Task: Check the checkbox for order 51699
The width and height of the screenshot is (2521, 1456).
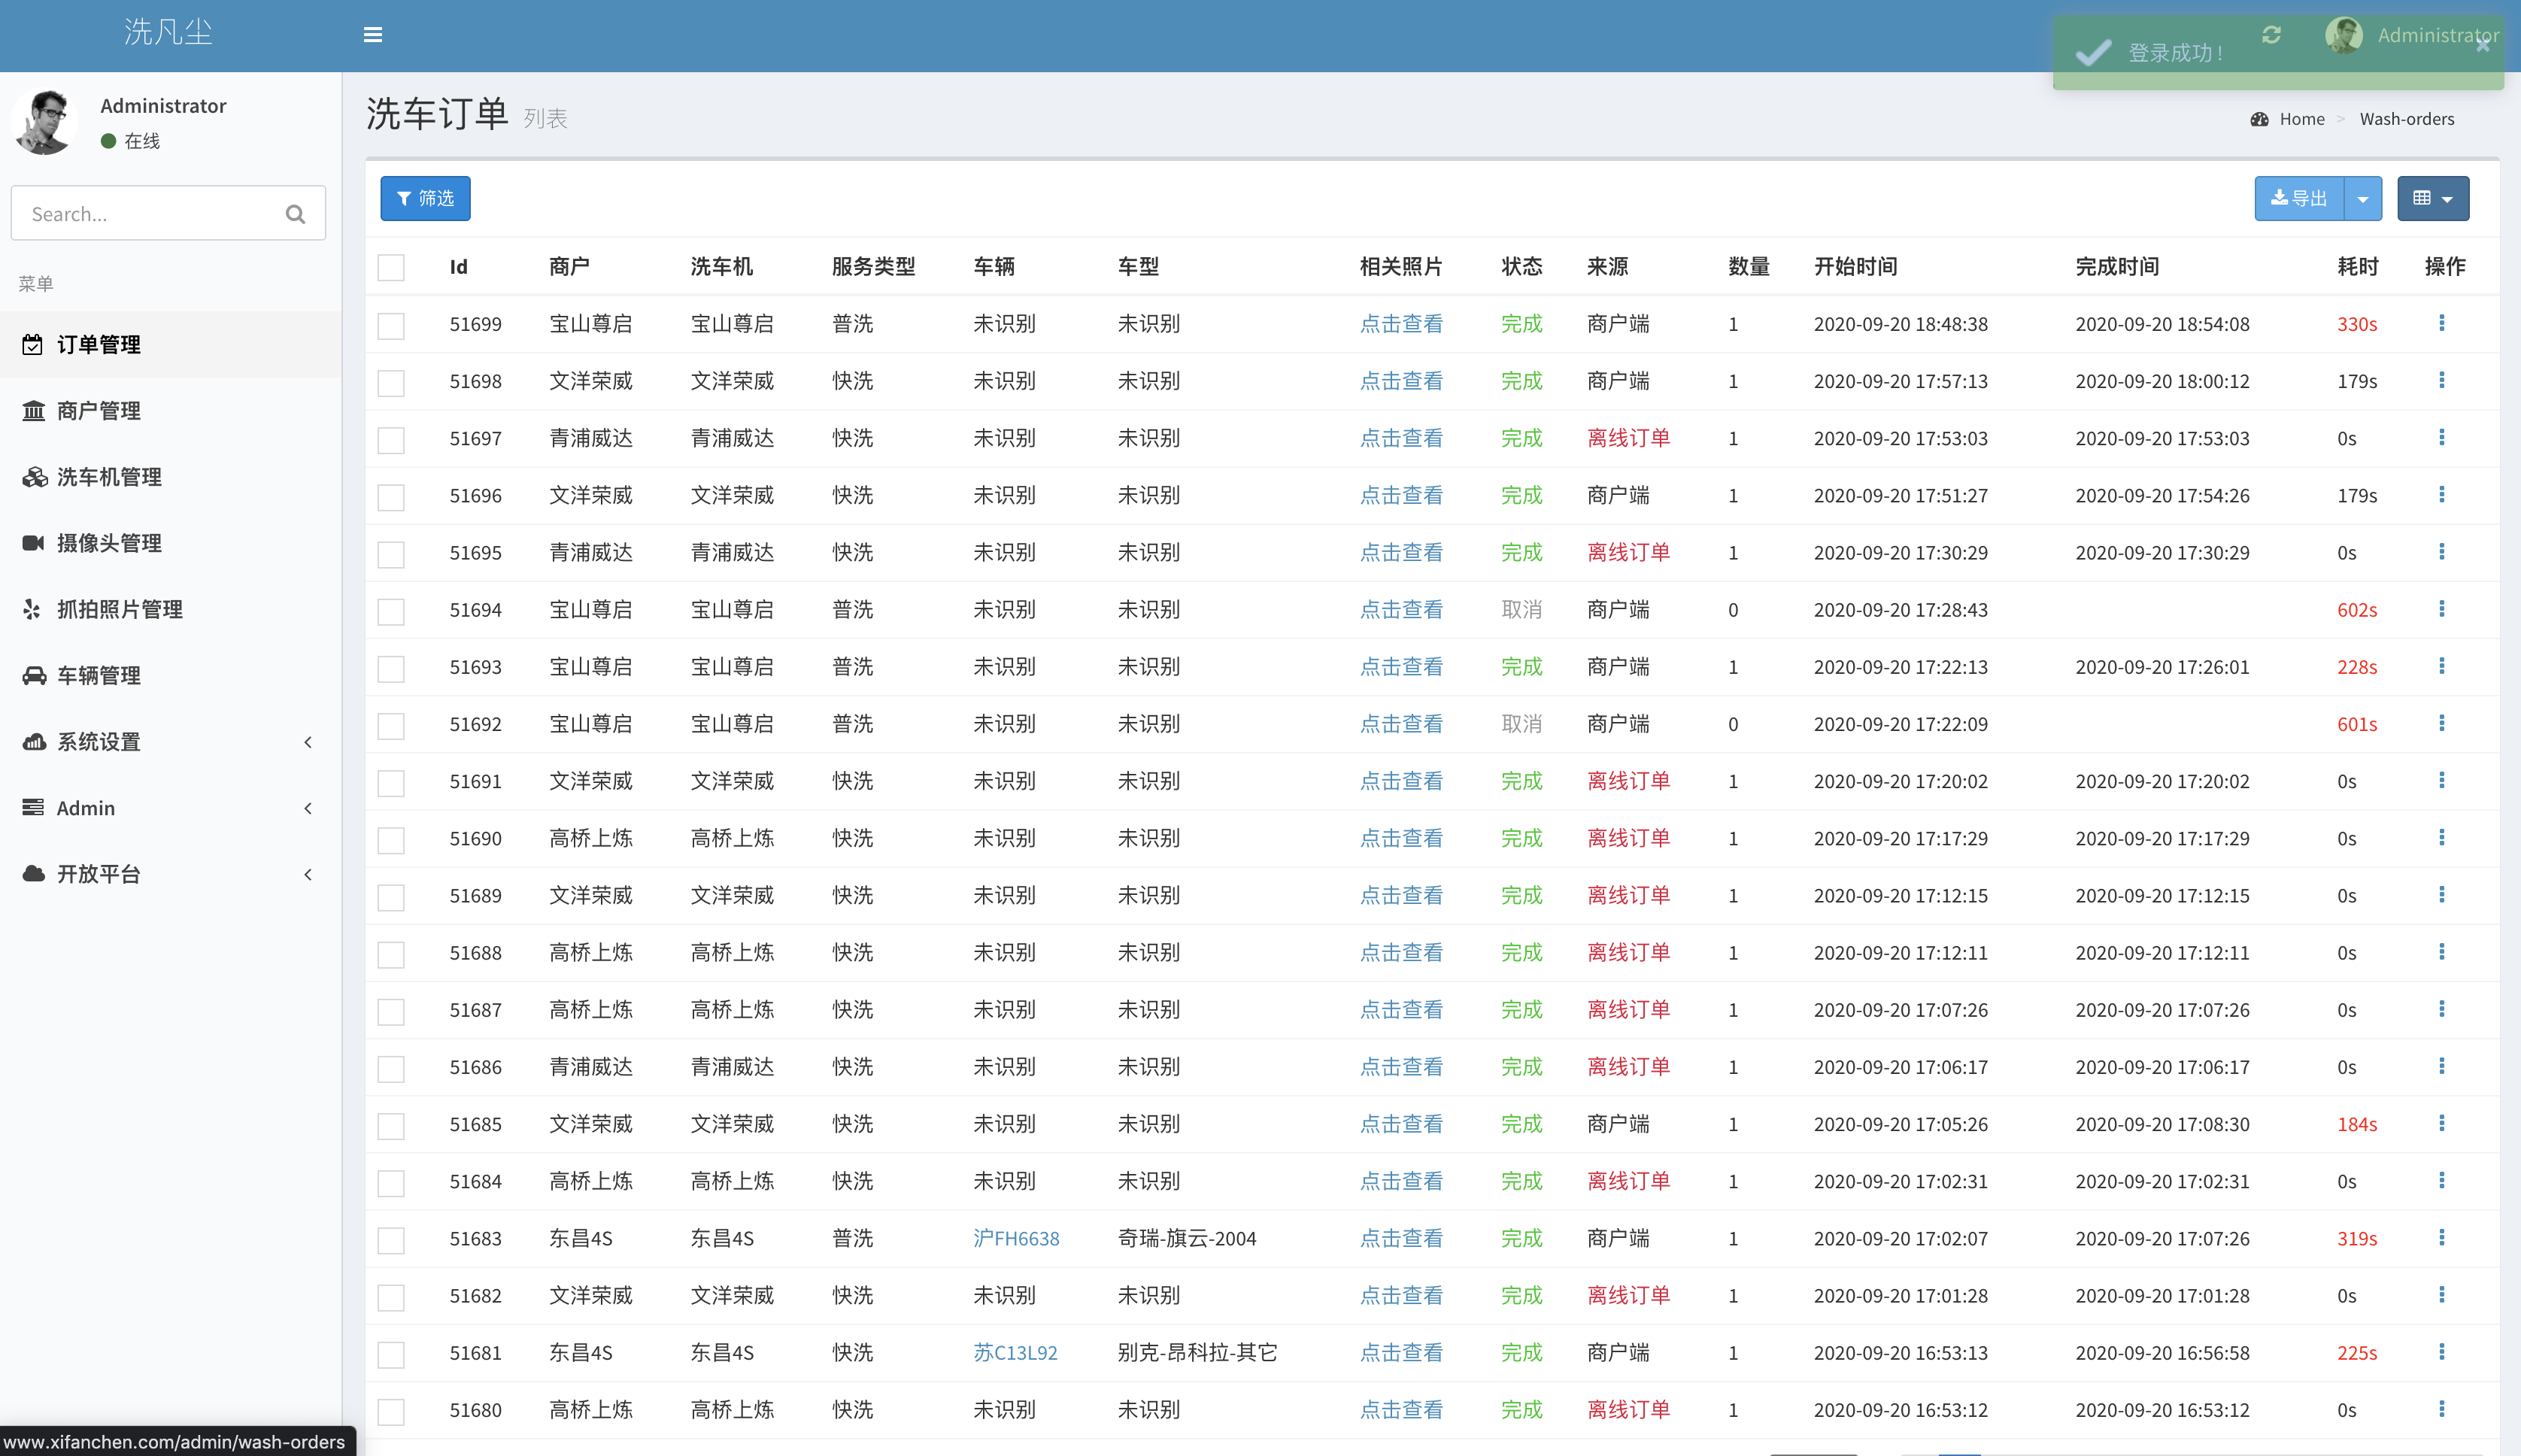Action: [x=391, y=326]
